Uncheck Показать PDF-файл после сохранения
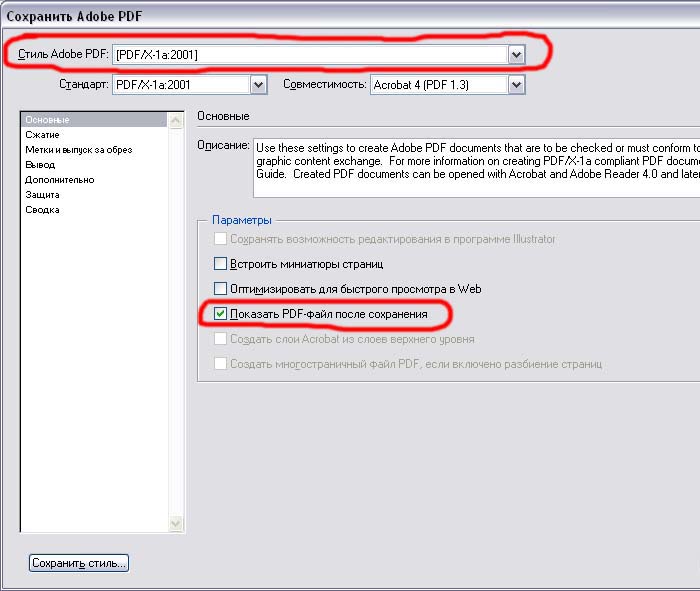Viewport: 700px width, 591px height. tap(221, 314)
